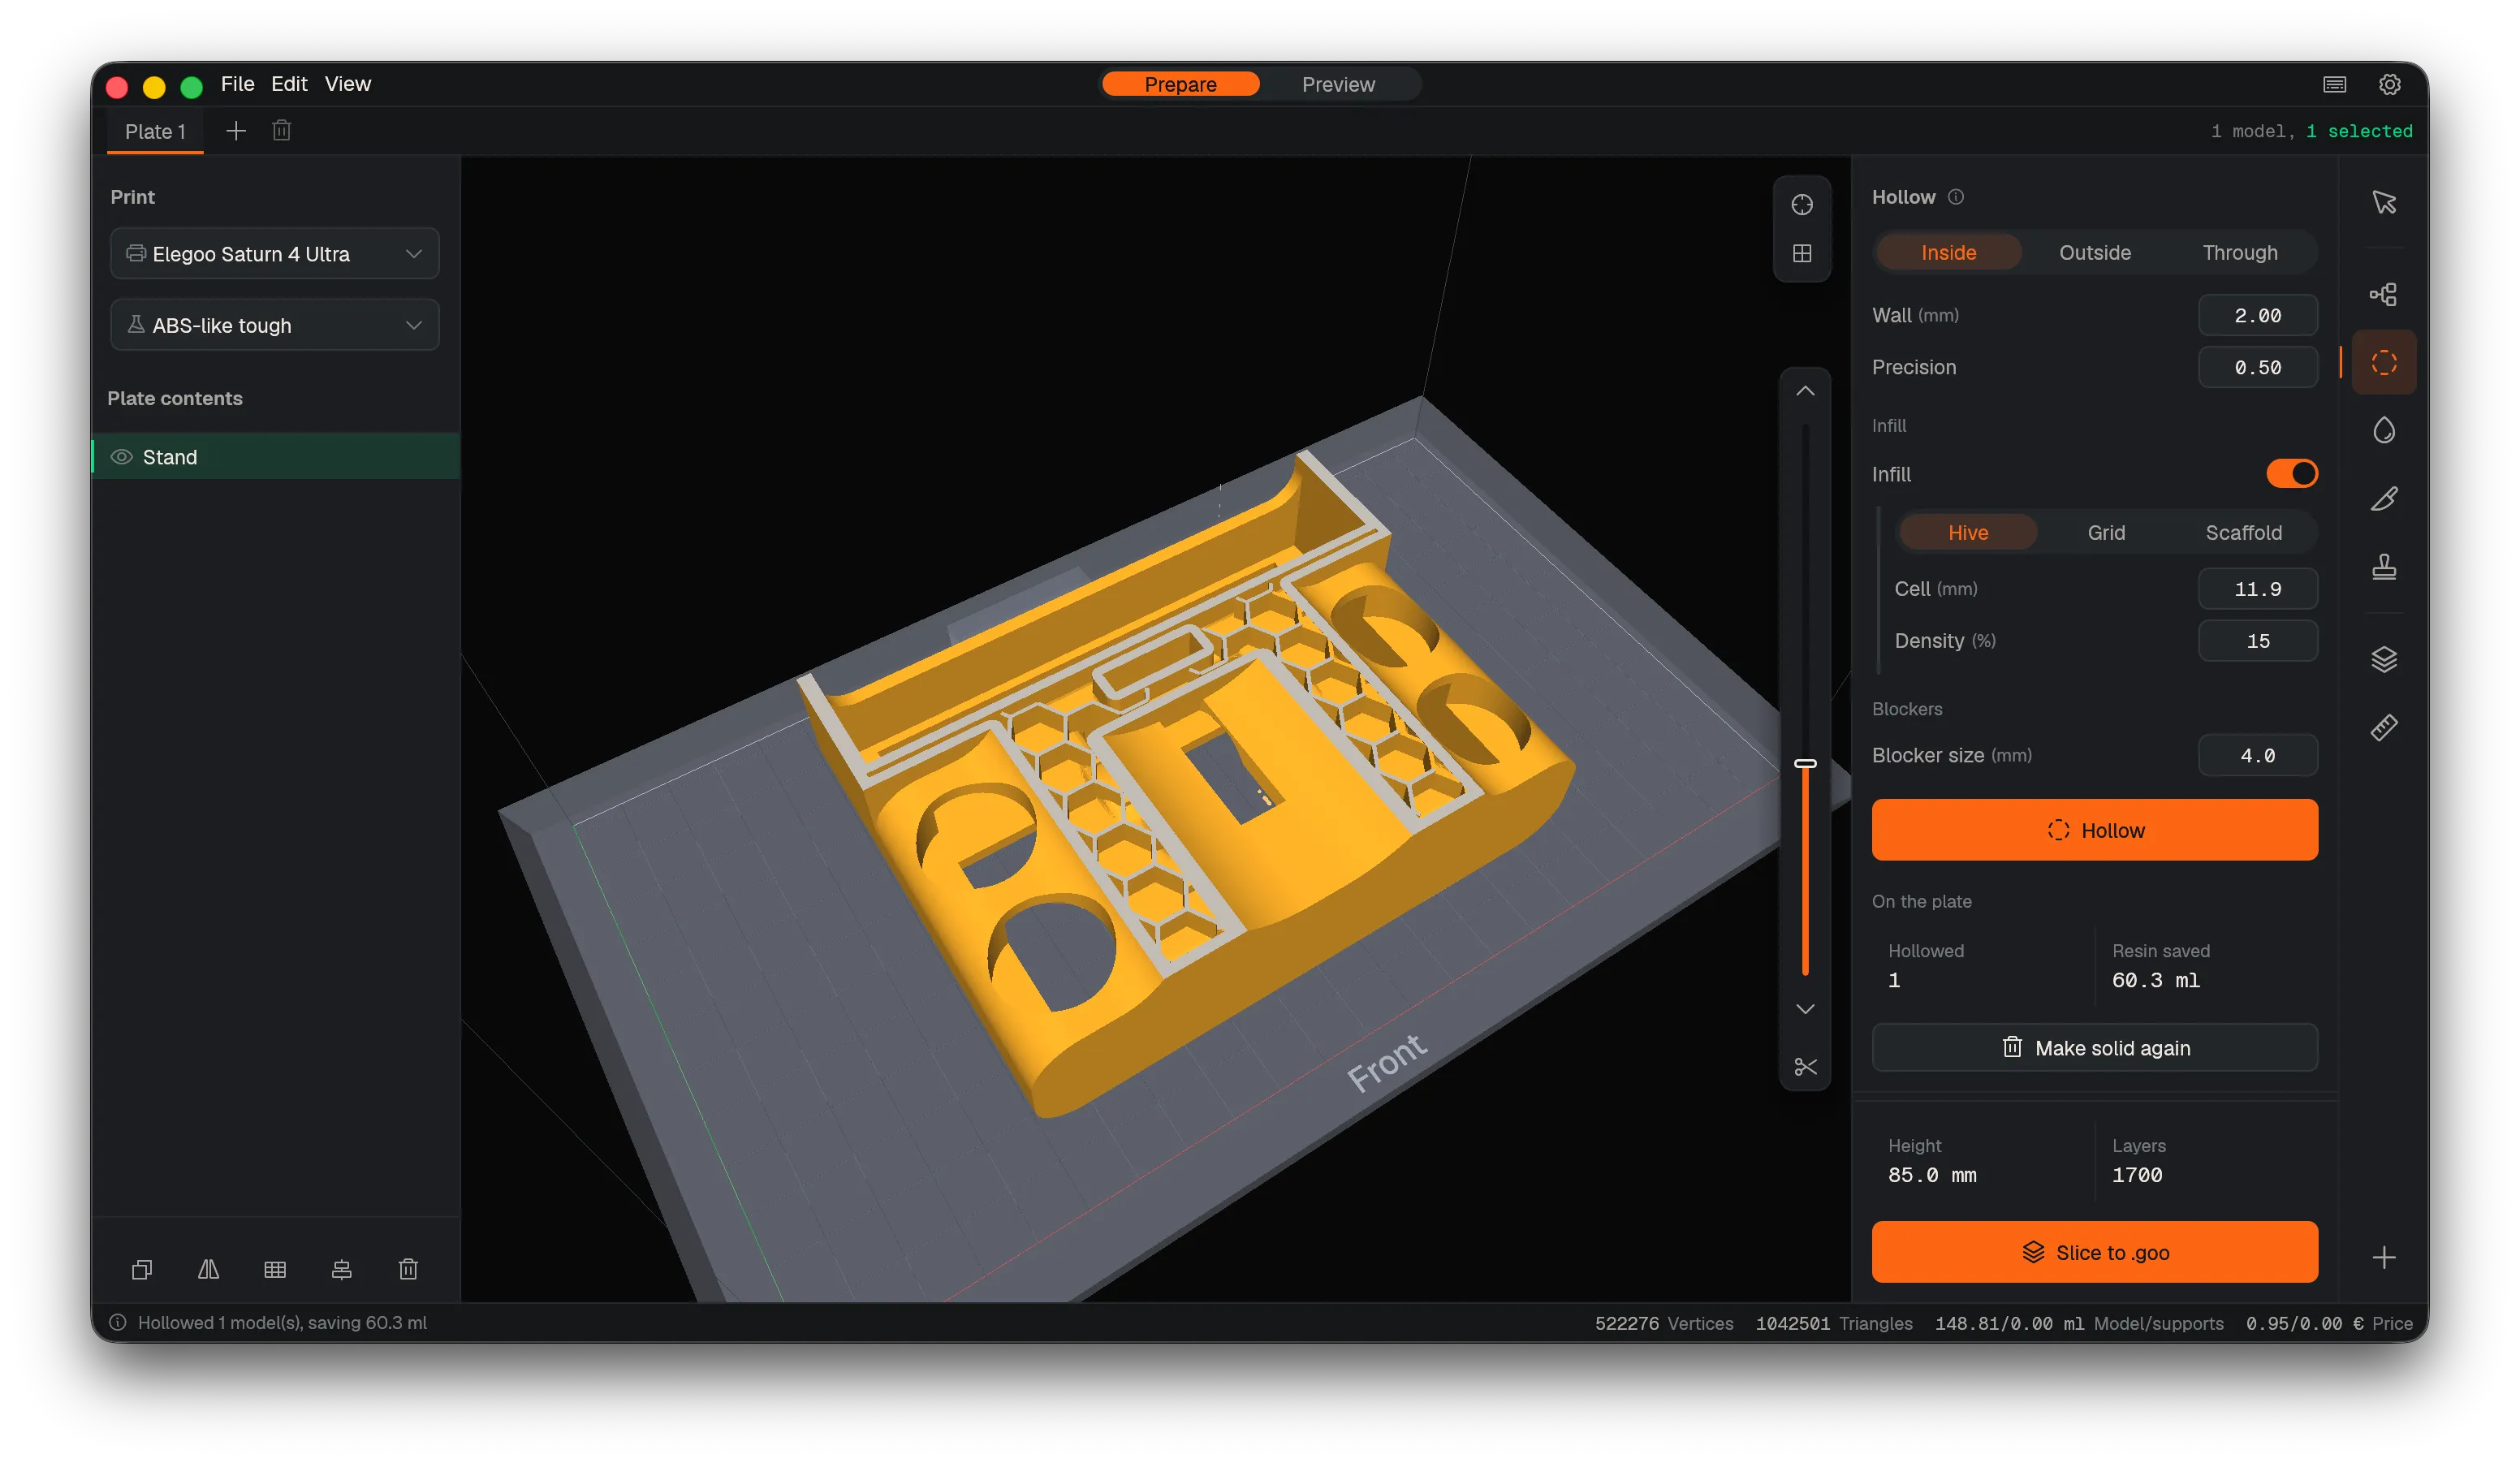Arrange models with the grid icon

click(275, 1269)
